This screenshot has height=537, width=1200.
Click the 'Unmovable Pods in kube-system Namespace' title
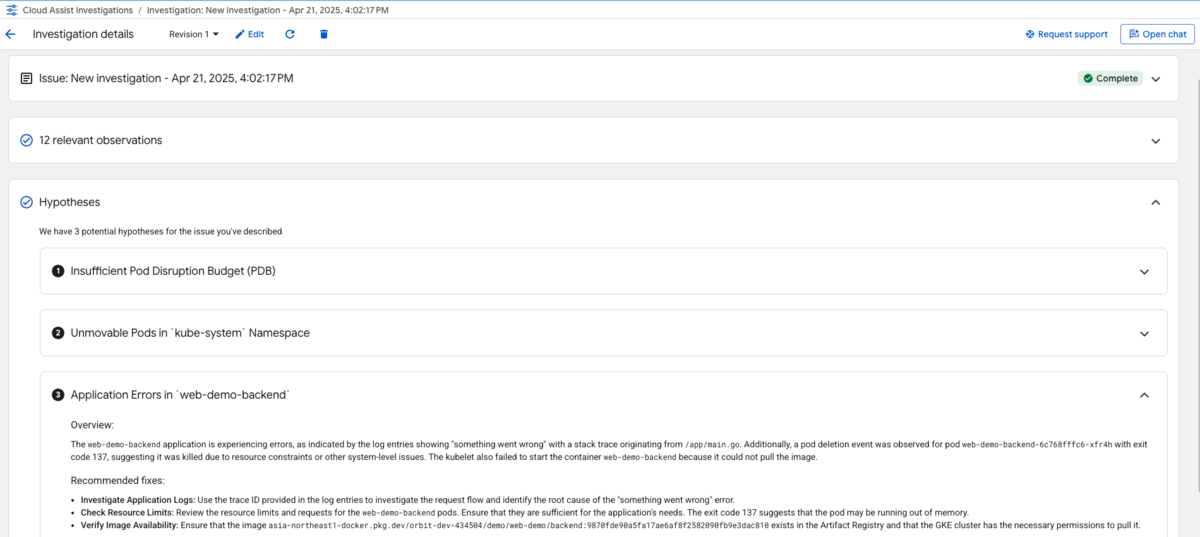190,333
